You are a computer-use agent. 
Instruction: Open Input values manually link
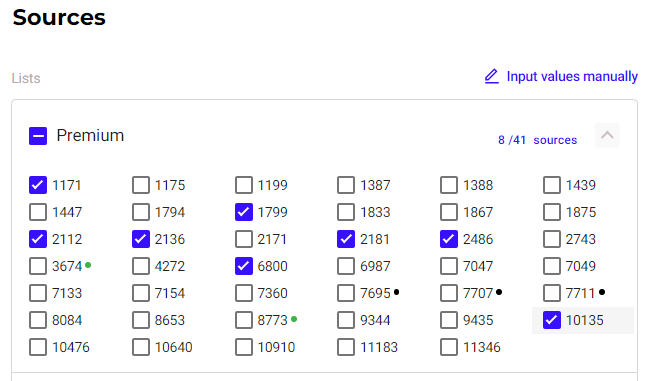click(572, 76)
